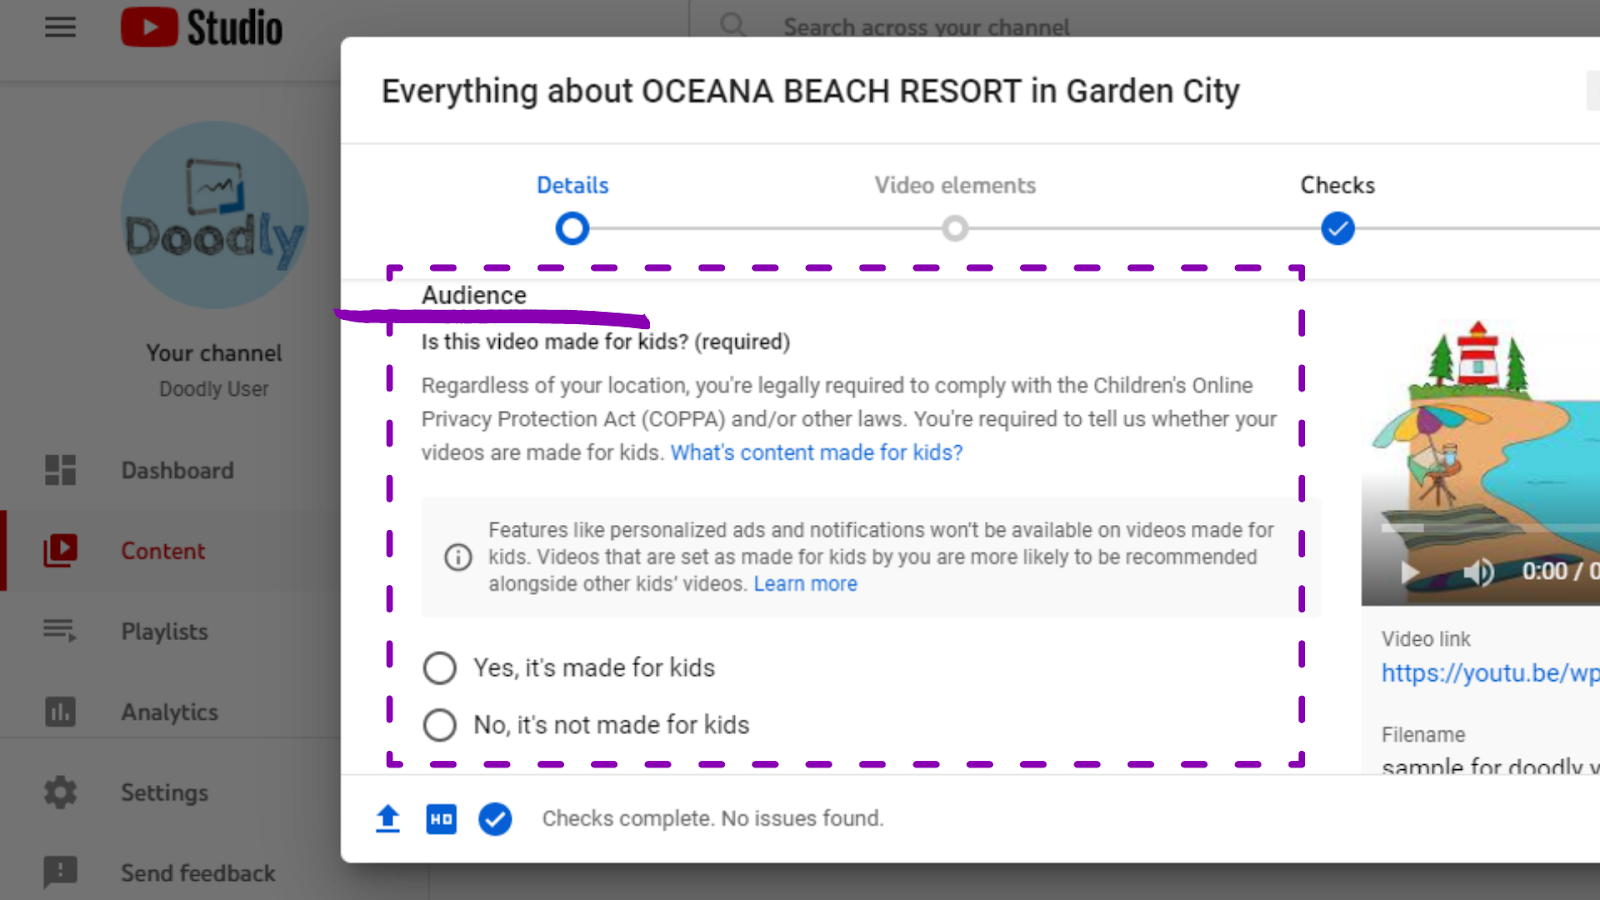1600x900 pixels.
Task: Open "What's content made for kids?" link
Action: click(817, 453)
